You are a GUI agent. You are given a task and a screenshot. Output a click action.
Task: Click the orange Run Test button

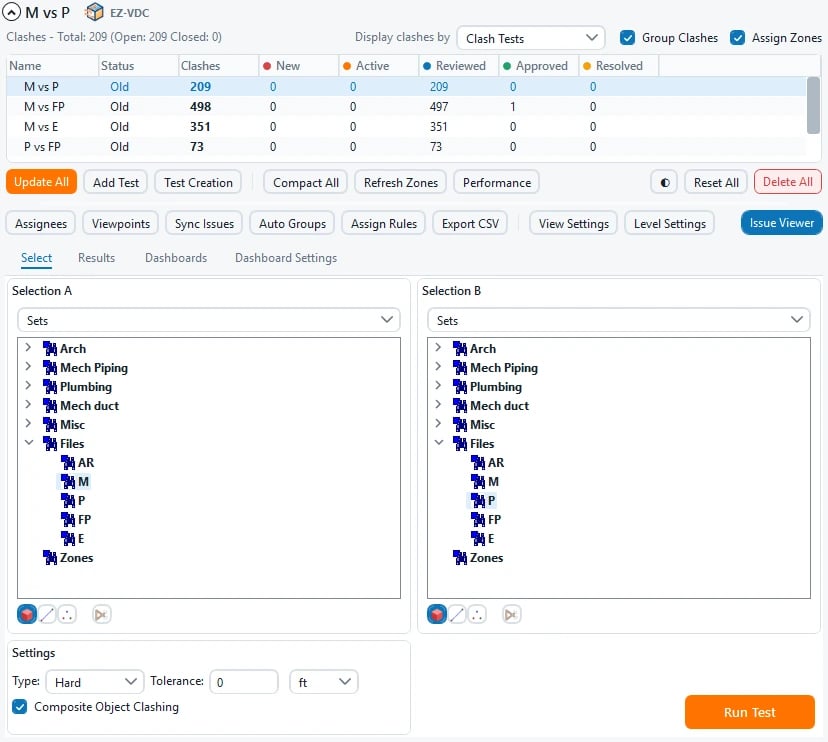pos(749,712)
